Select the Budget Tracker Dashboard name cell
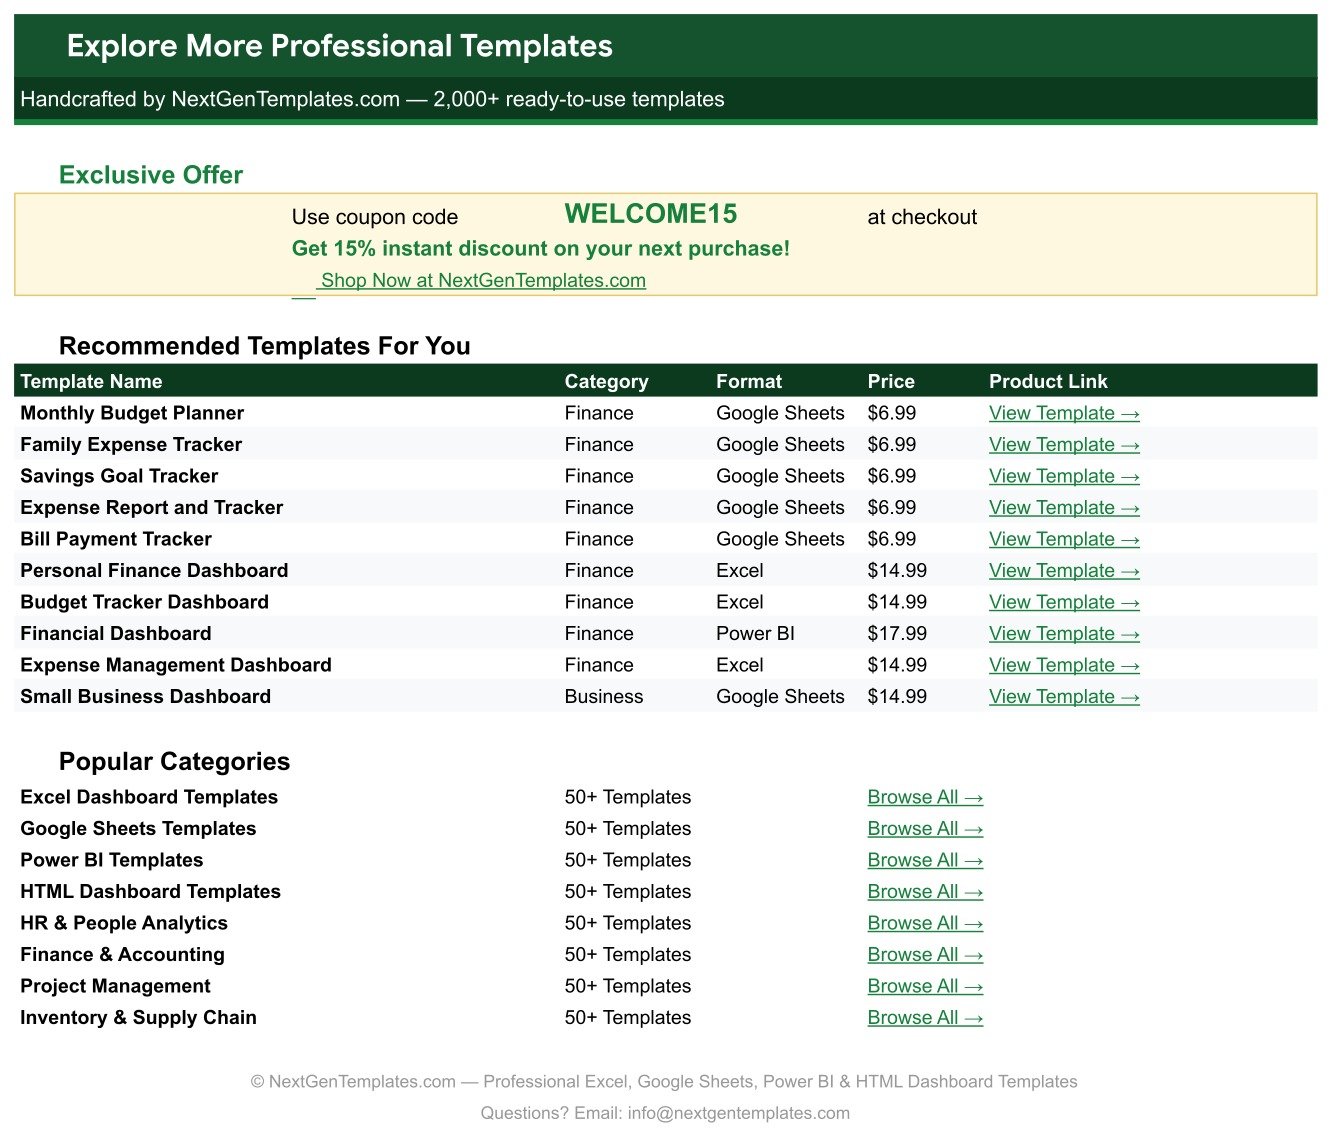Image resolution: width=1332 pixels, height=1137 pixels. click(x=144, y=602)
